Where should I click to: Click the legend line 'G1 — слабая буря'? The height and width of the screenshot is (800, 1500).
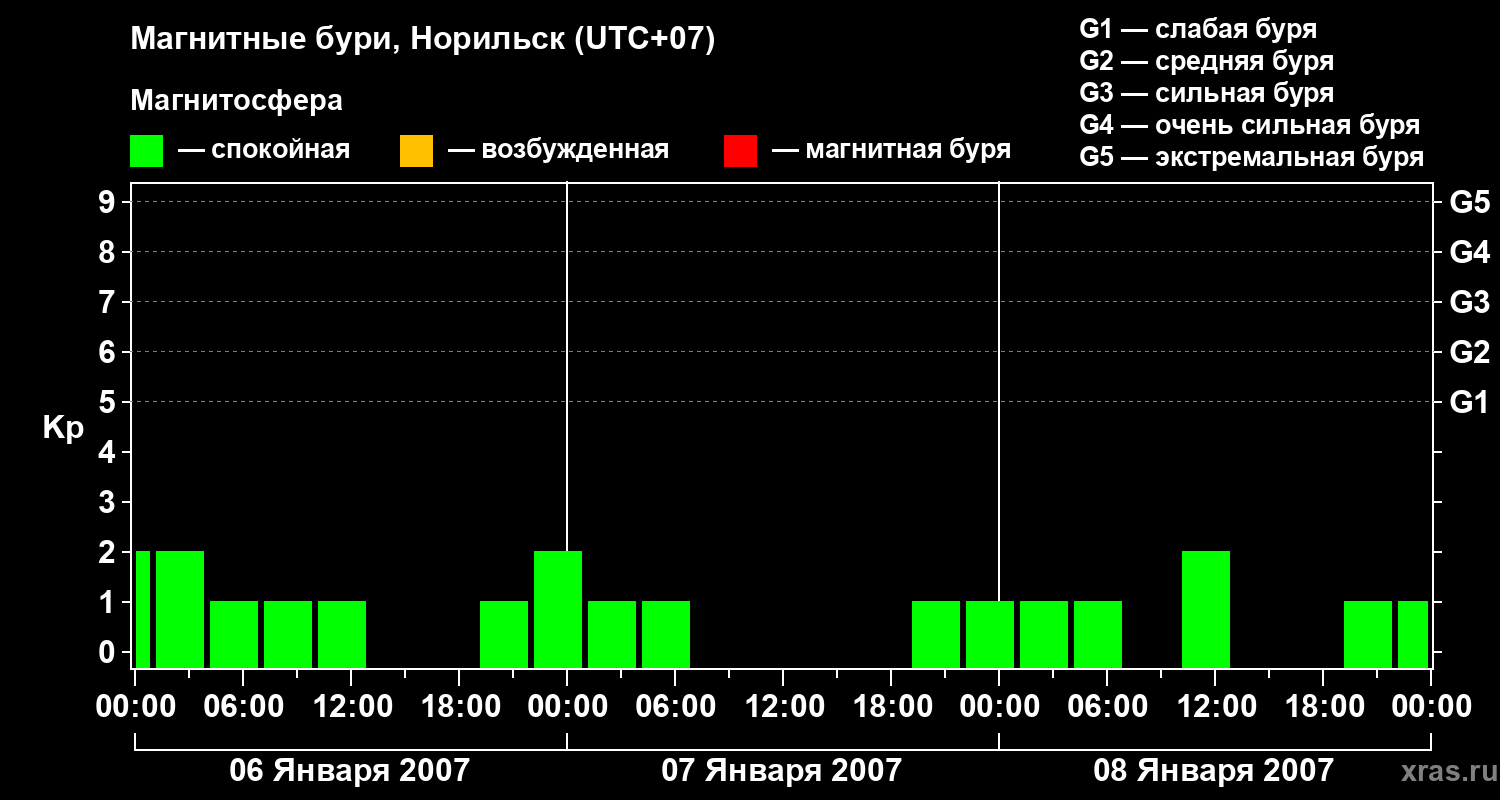point(1198,28)
